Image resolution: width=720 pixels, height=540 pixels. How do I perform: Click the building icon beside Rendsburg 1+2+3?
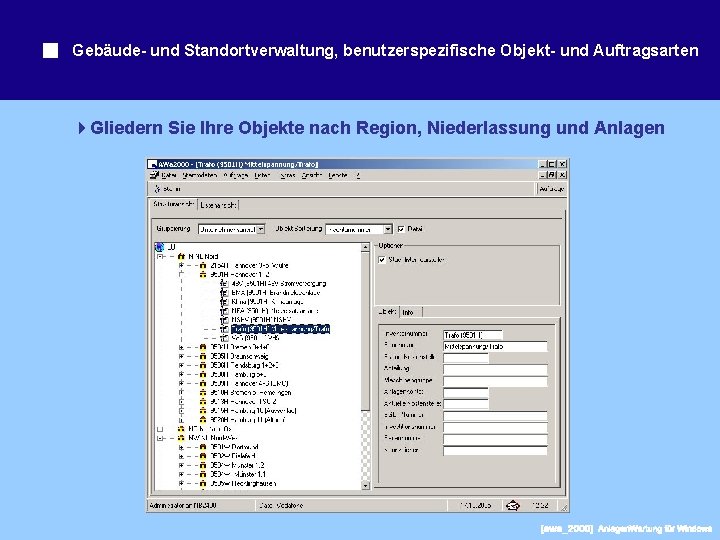click(203, 365)
